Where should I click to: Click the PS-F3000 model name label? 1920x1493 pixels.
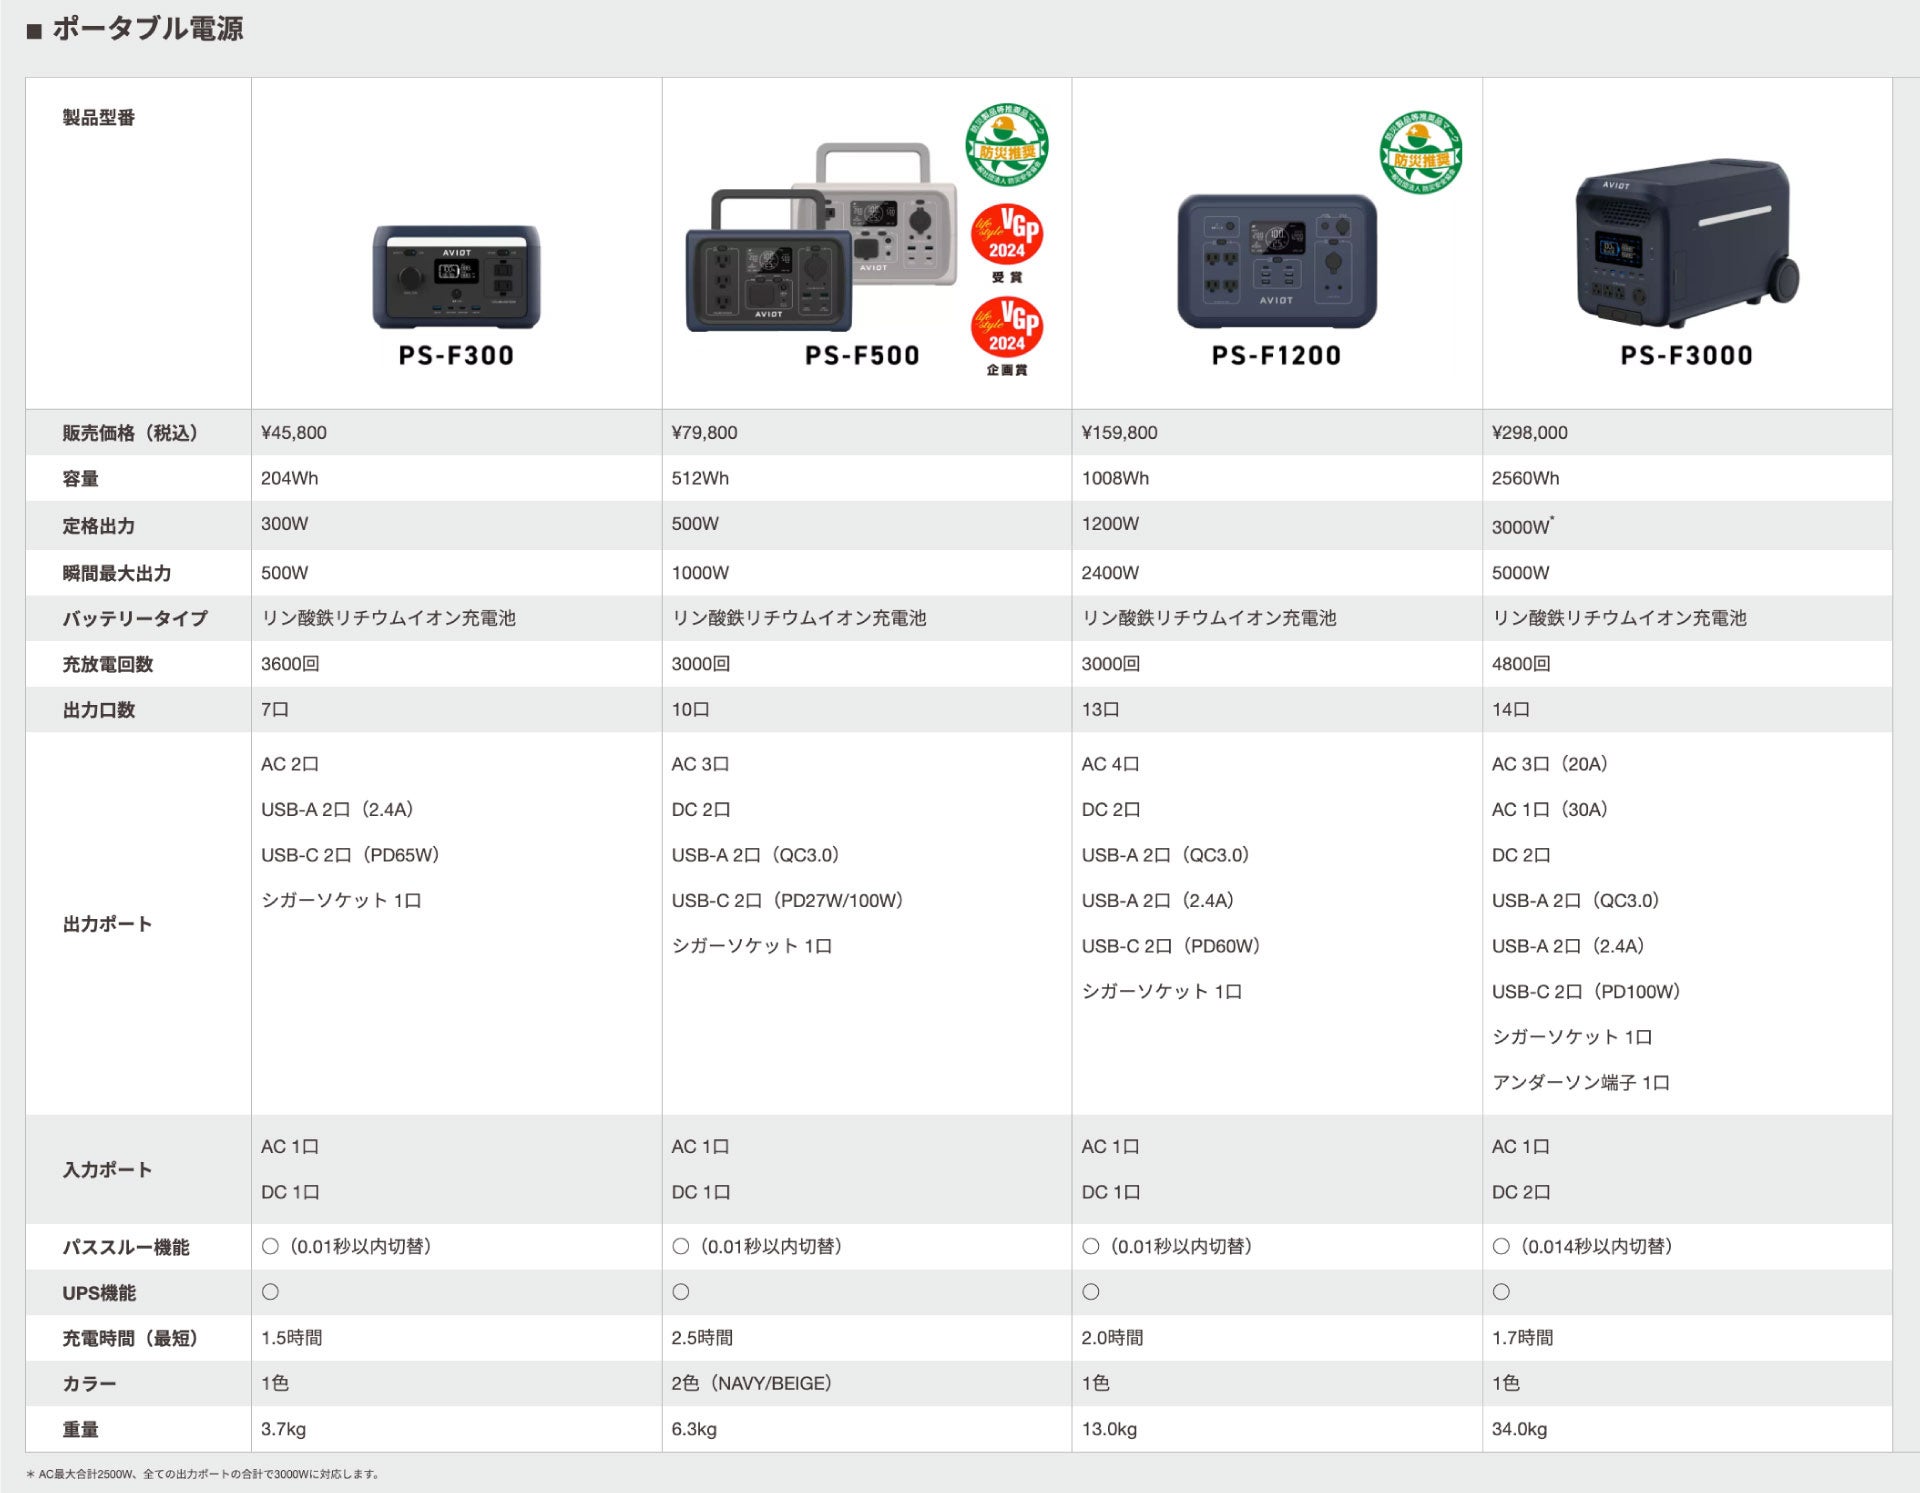pos(1686,355)
